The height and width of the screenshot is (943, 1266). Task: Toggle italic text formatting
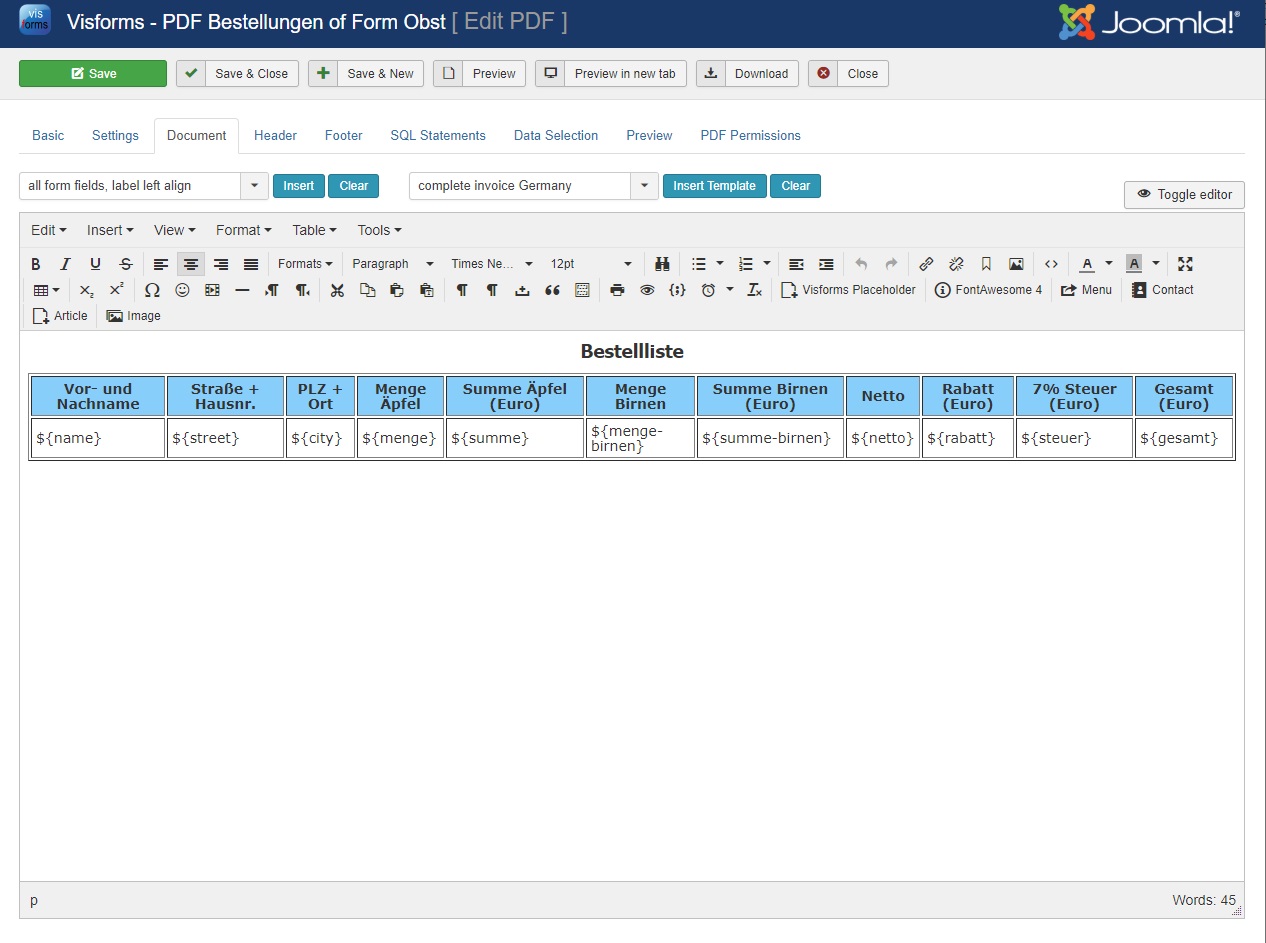[65, 264]
